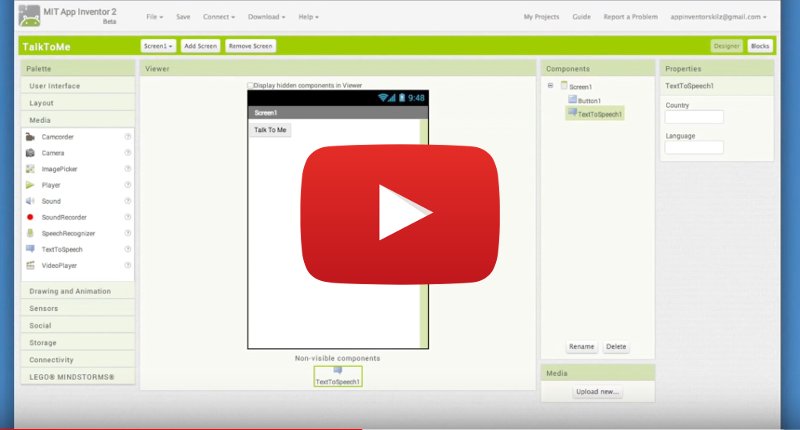Screen dimensions: 800x430
Task: Click the red video progress bar
Action: (x=181, y=428)
